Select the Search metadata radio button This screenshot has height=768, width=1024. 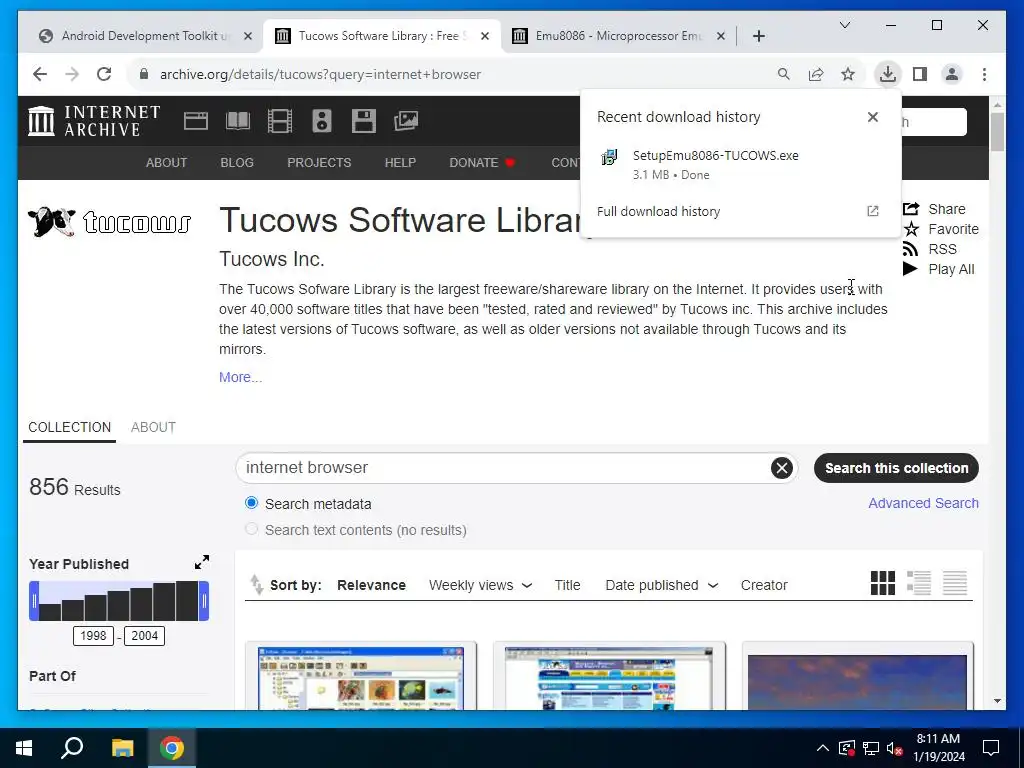(x=251, y=503)
